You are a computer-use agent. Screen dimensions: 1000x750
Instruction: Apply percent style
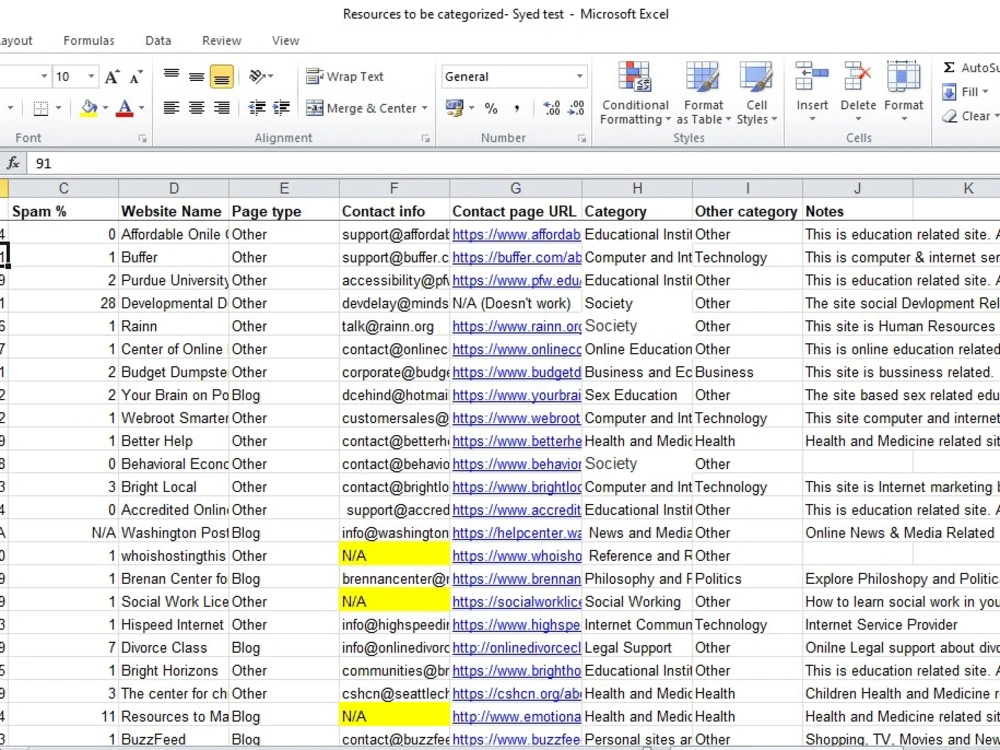point(491,108)
